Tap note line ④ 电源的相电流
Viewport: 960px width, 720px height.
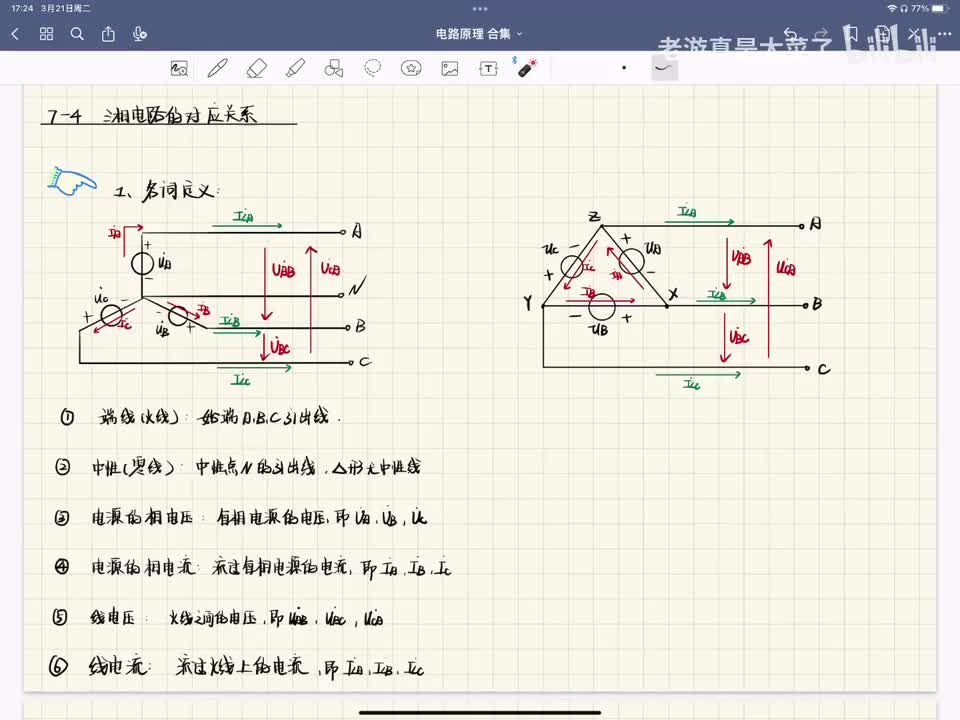(x=252, y=568)
